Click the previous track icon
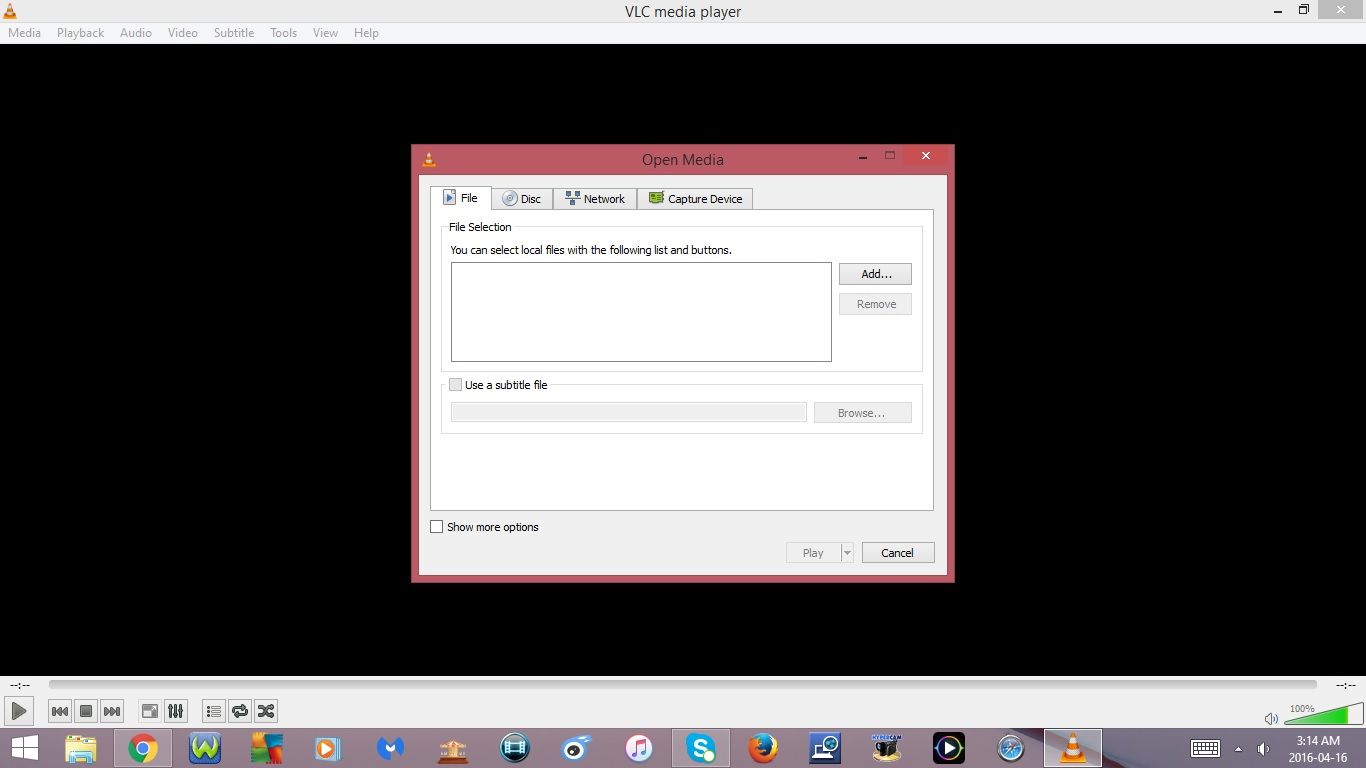Image resolution: width=1366 pixels, height=768 pixels. [x=60, y=710]
